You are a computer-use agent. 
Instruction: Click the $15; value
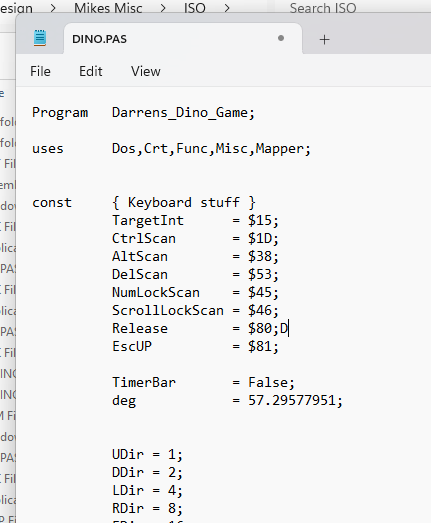263,220
